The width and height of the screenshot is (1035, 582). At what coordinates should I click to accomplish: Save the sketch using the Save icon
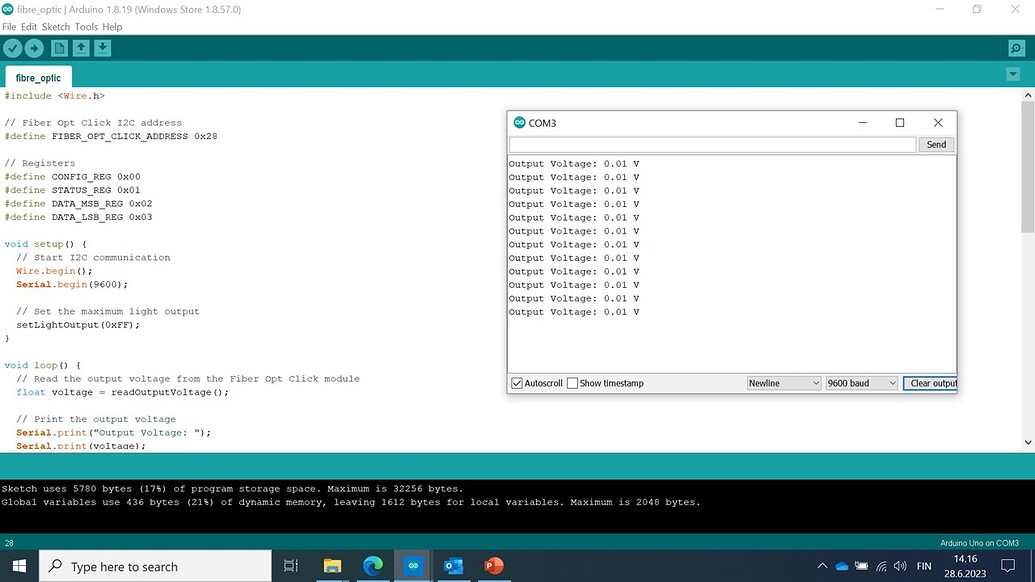pyautogui.click(x=103, y=47)
